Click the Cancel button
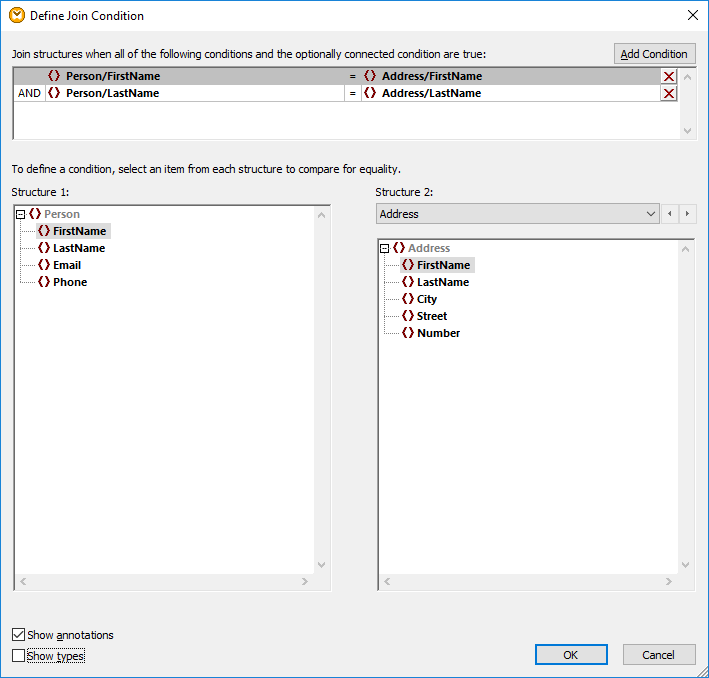 659,654
